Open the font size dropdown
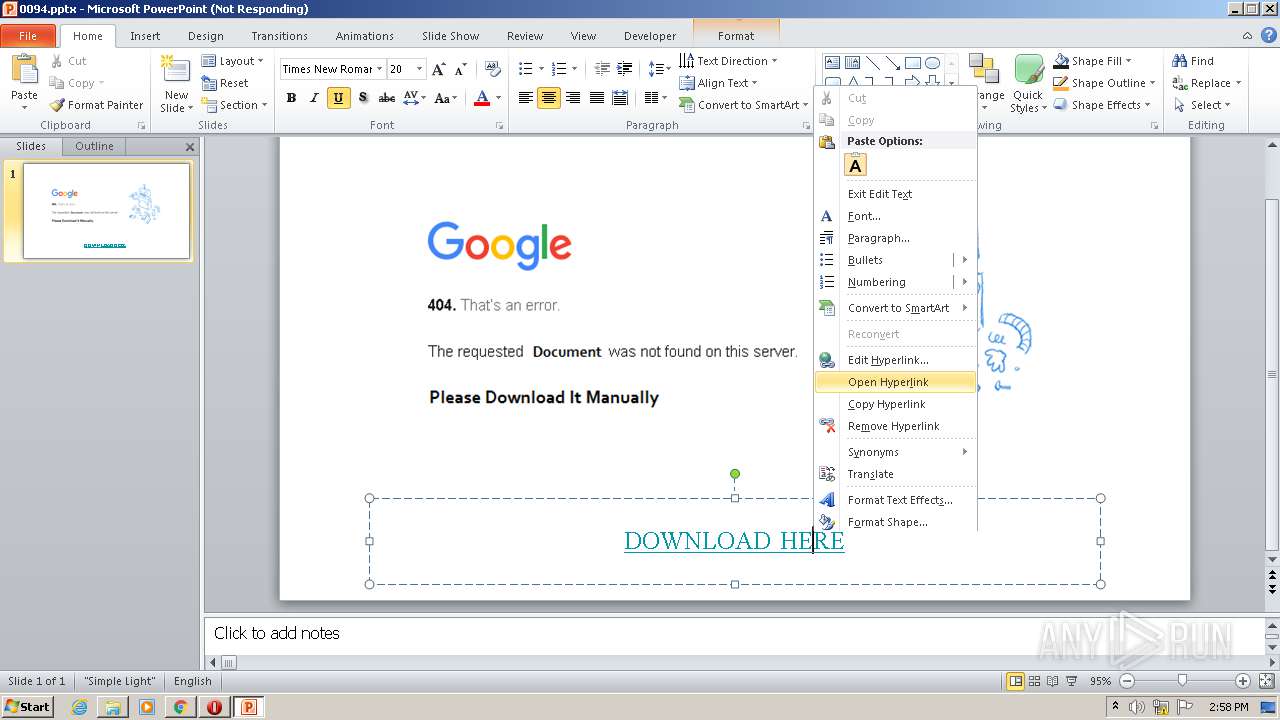1280x720 pixels. (420, 69)
